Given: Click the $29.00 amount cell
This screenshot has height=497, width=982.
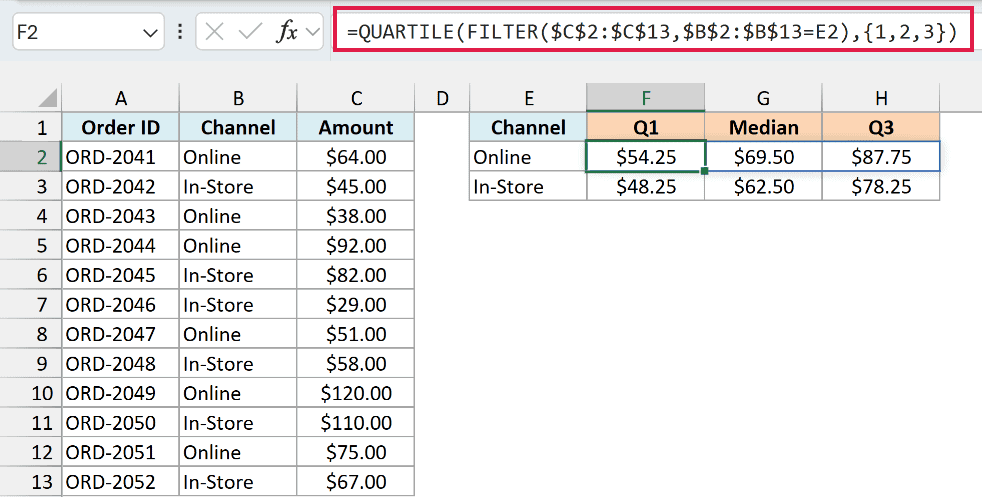Looking at the screenshot, I should 356,305.
